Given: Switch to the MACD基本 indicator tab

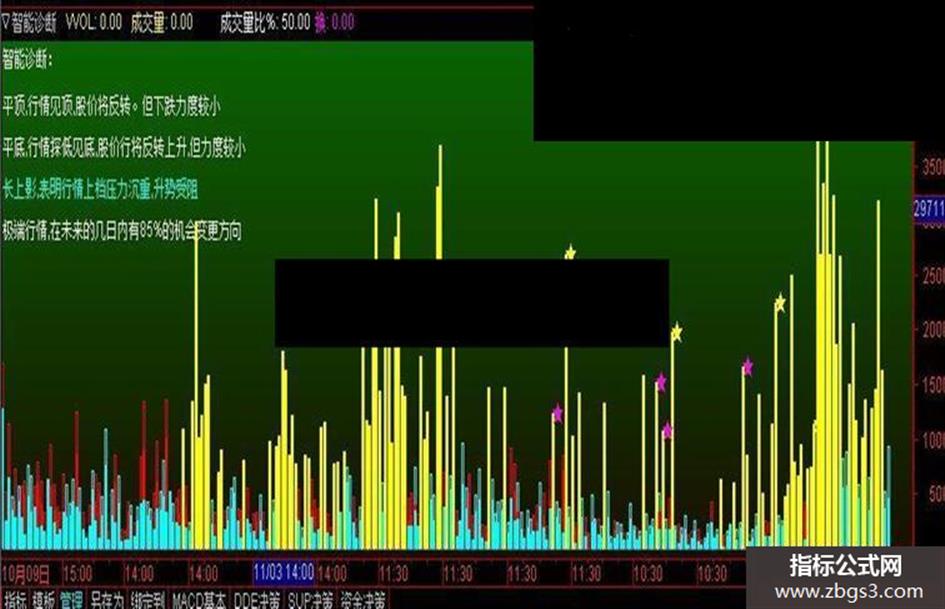Looking at the screenshot, I should pos(199,601).
